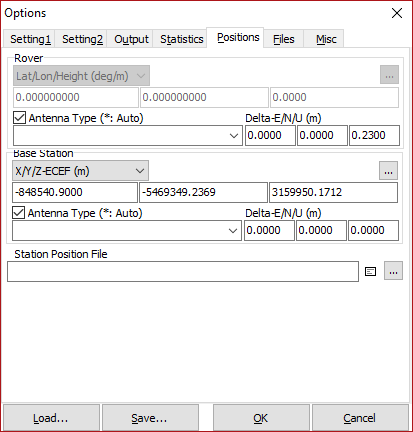
Task: Focus the Rover Delta-U field showing 0.2300
Action: pos(374,135)
